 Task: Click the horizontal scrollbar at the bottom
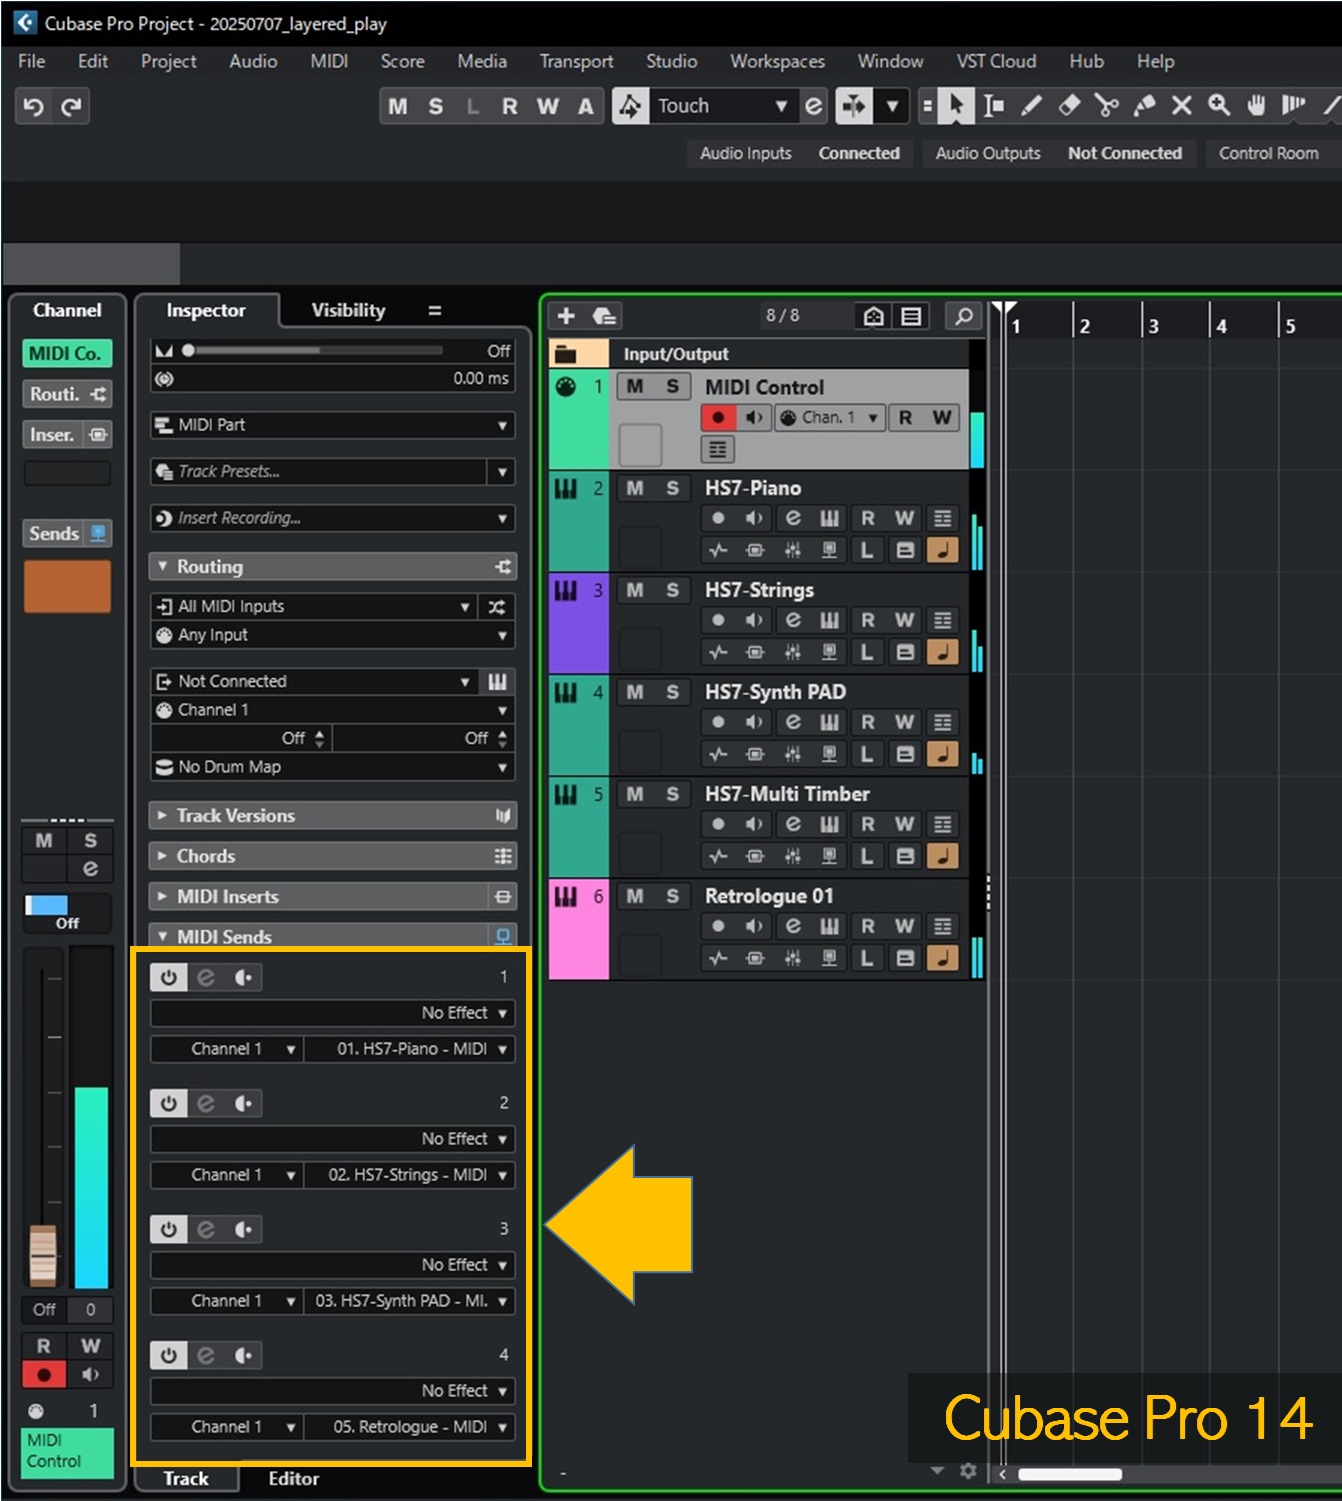1069,1473
